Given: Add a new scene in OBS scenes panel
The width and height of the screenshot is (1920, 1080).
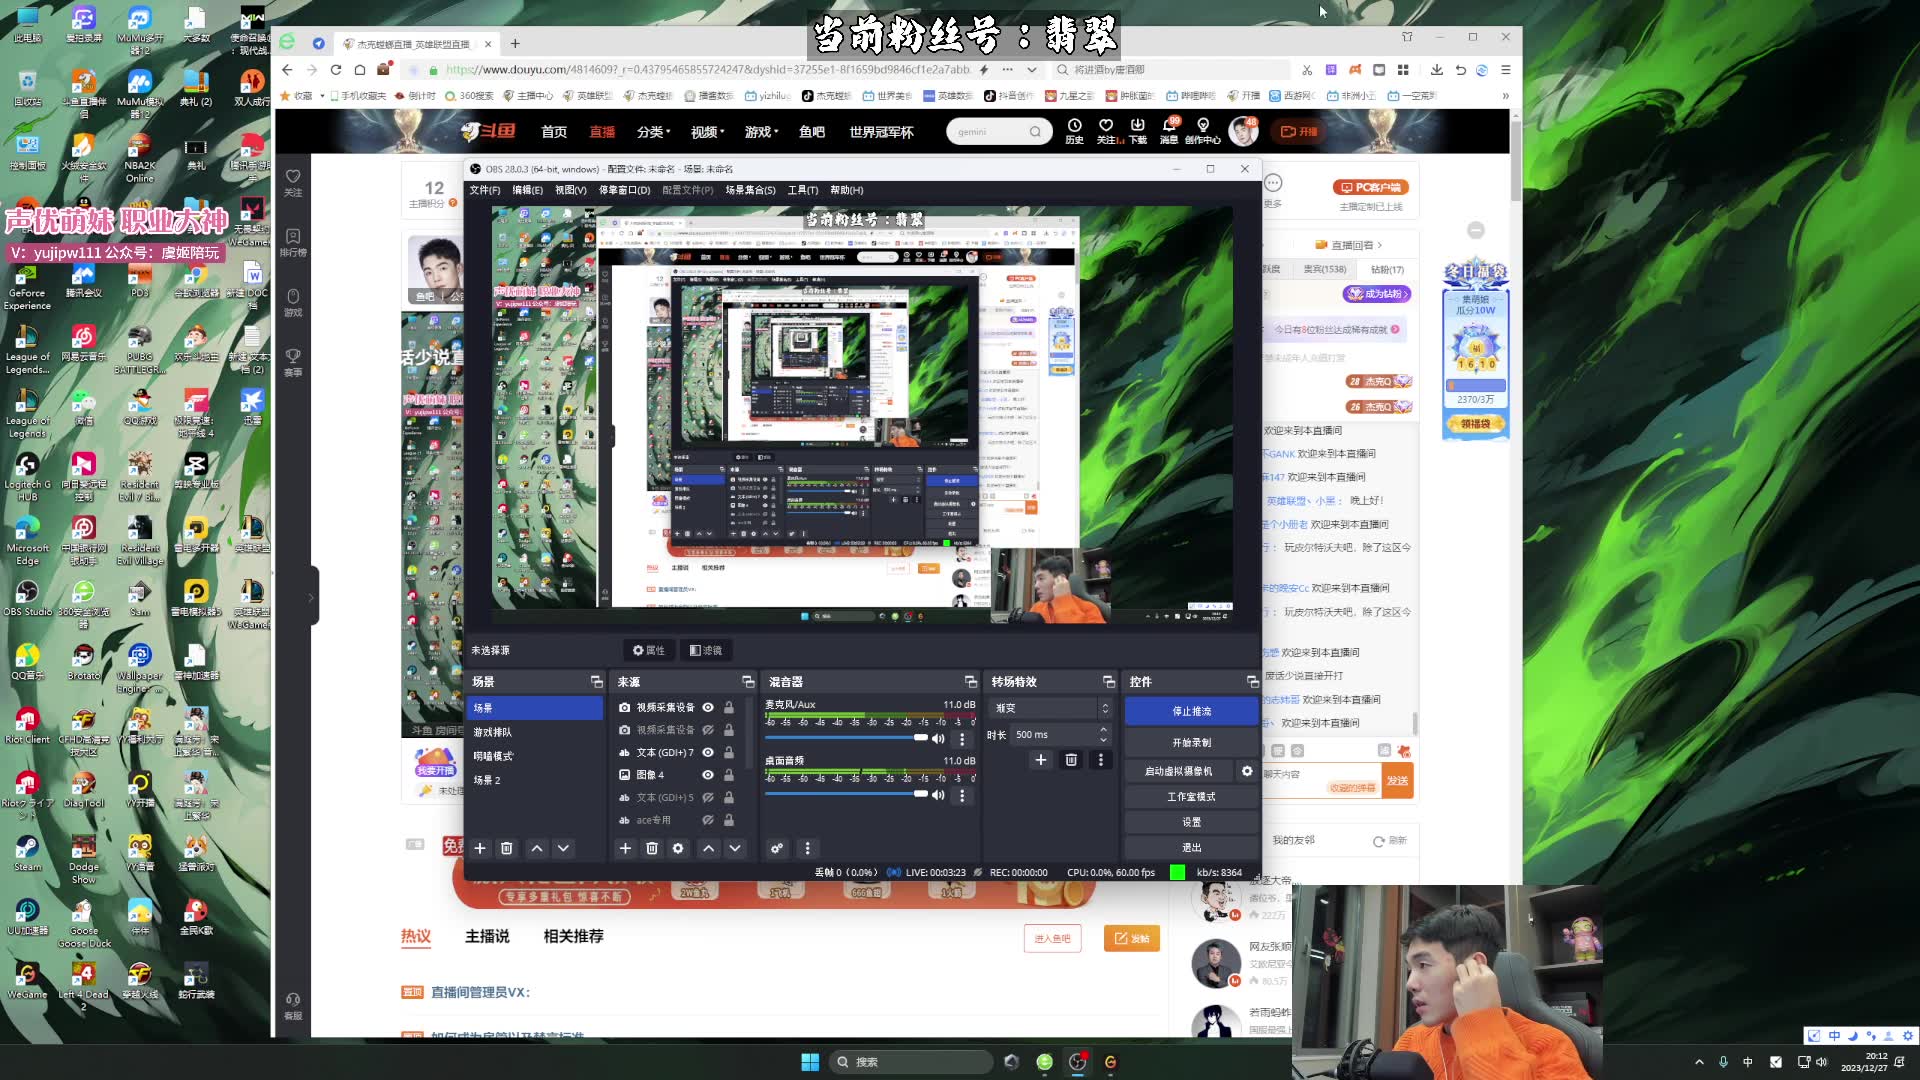Looking at the screenshot, I should (x=480, y=848).
